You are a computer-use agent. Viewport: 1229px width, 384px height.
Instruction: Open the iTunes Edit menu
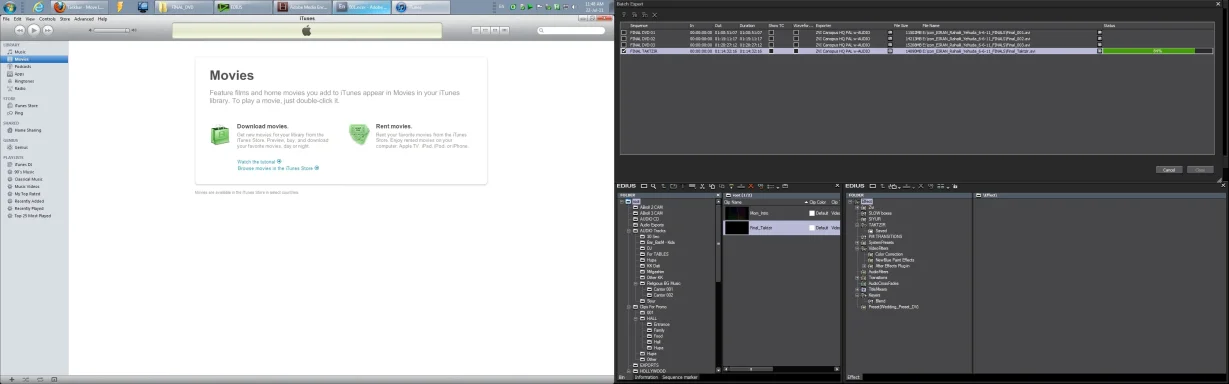pos(17,19)
